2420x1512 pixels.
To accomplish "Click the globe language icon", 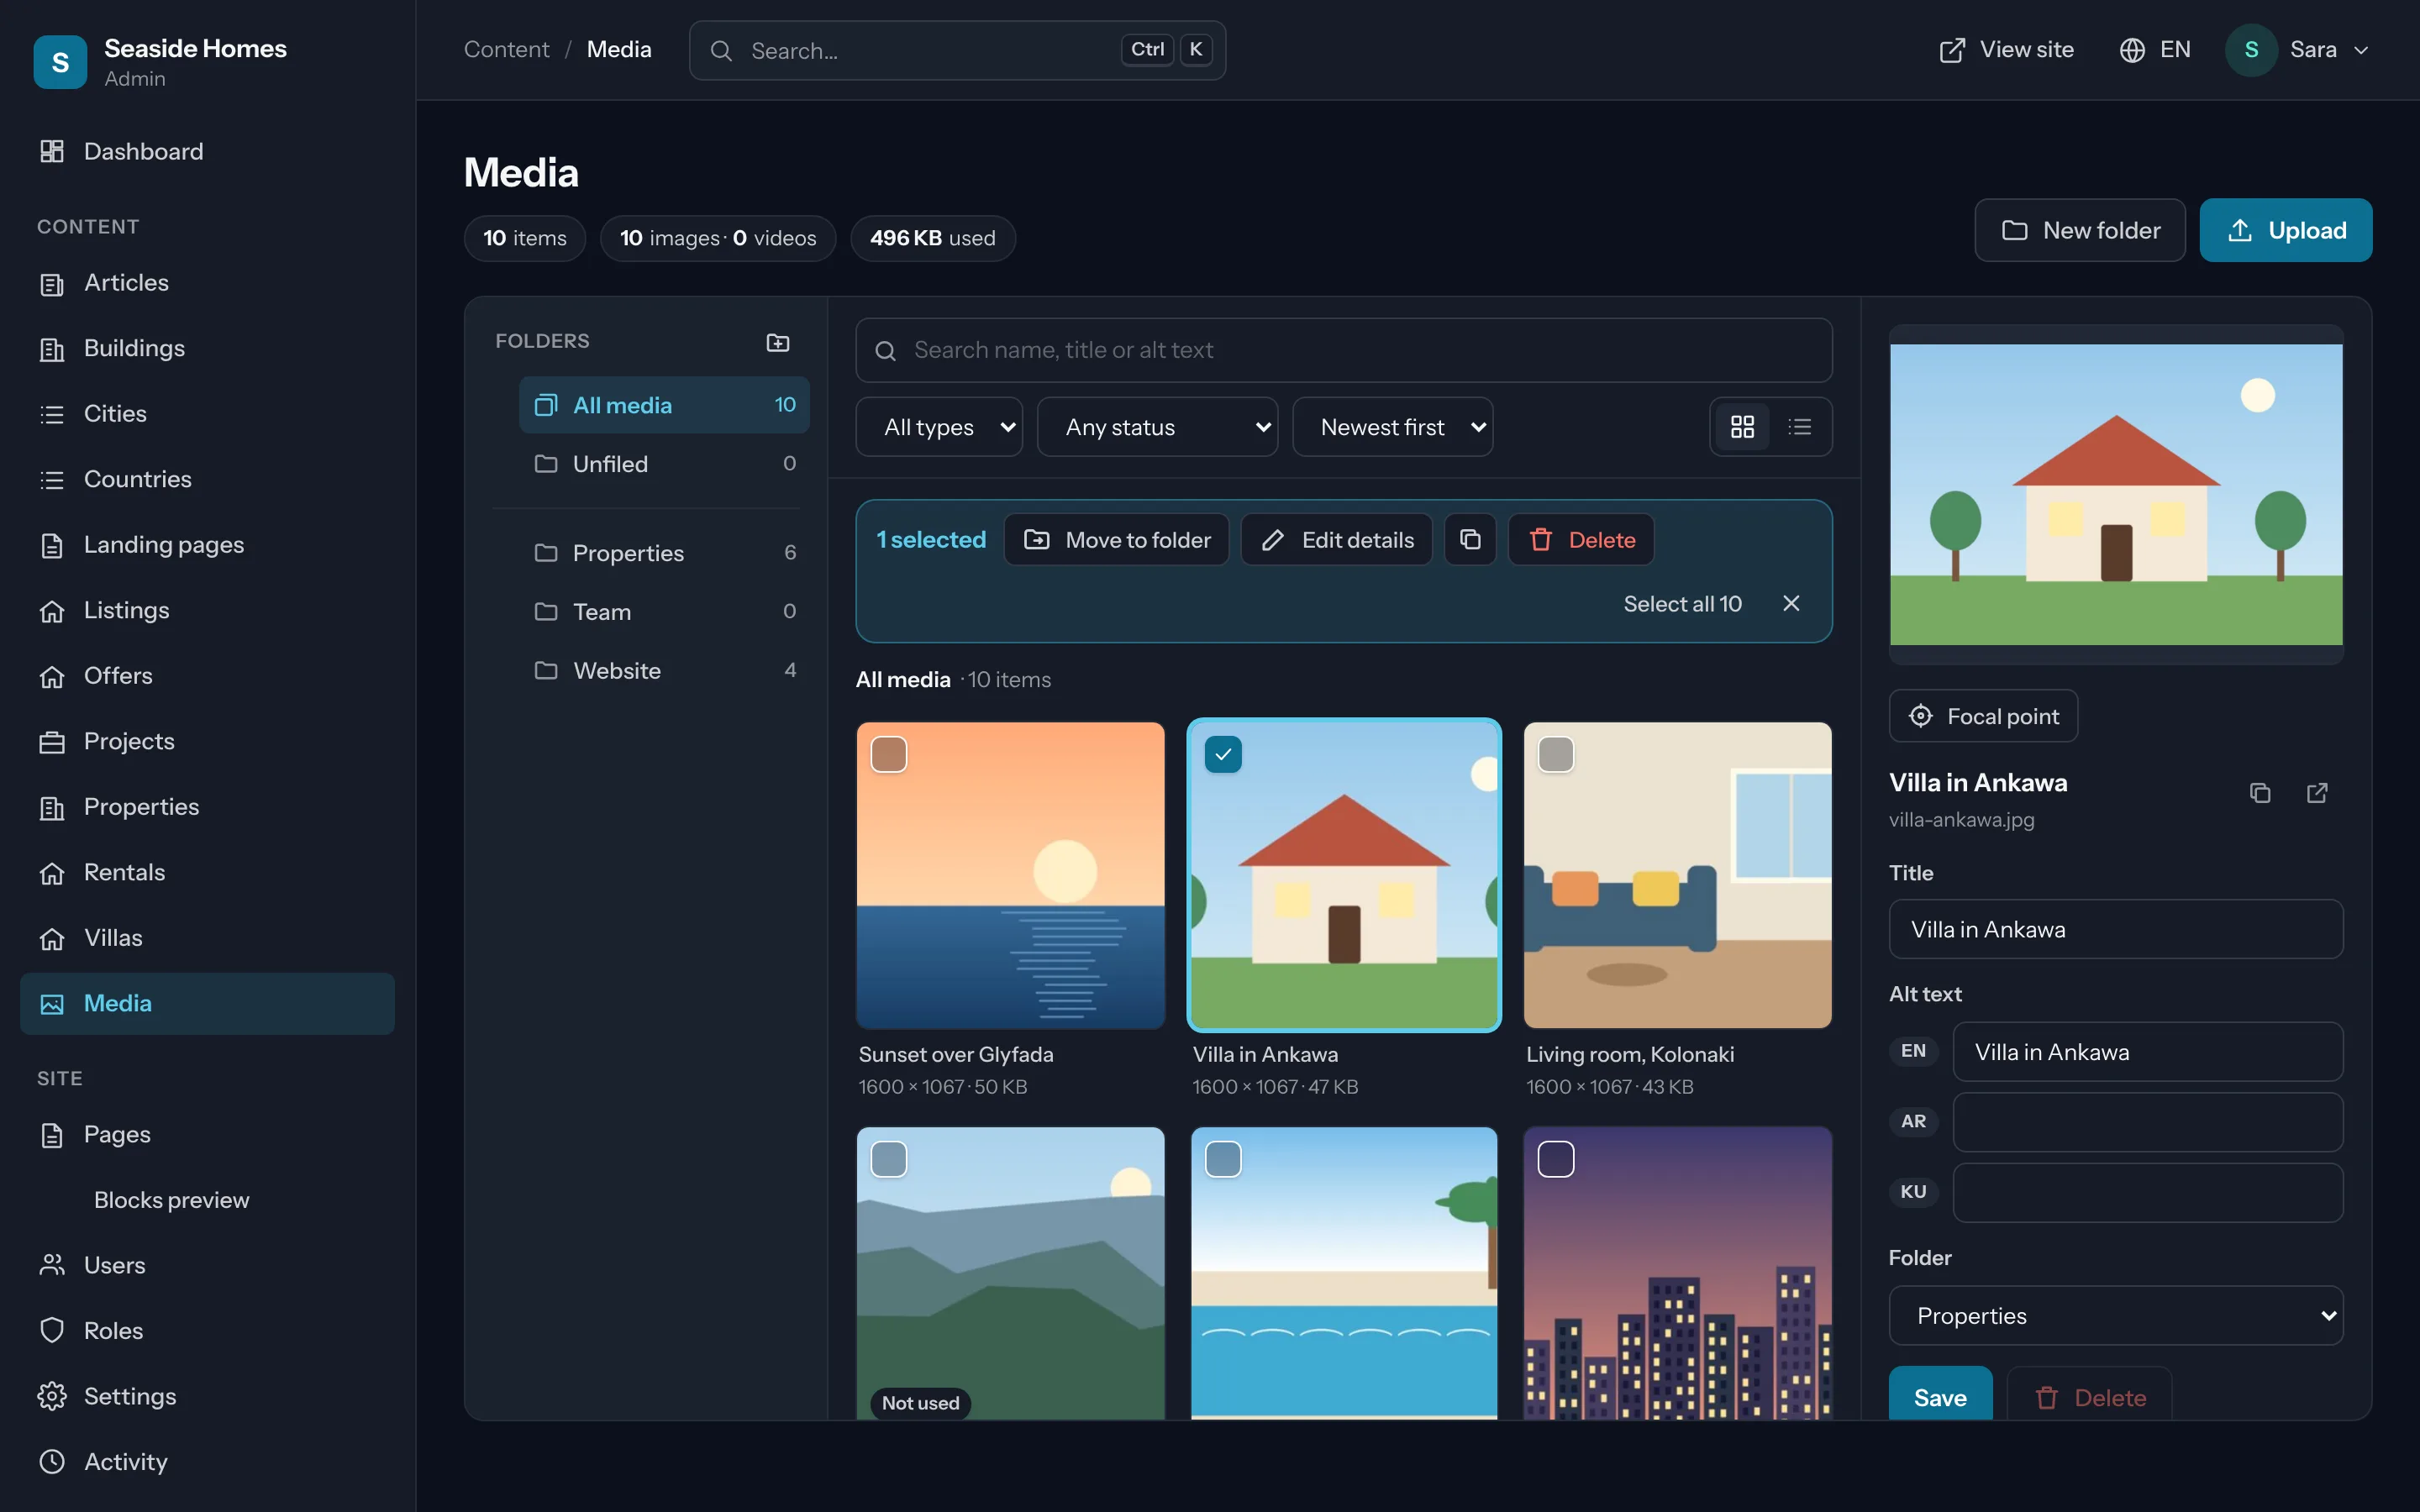I will pos(2132,50).
